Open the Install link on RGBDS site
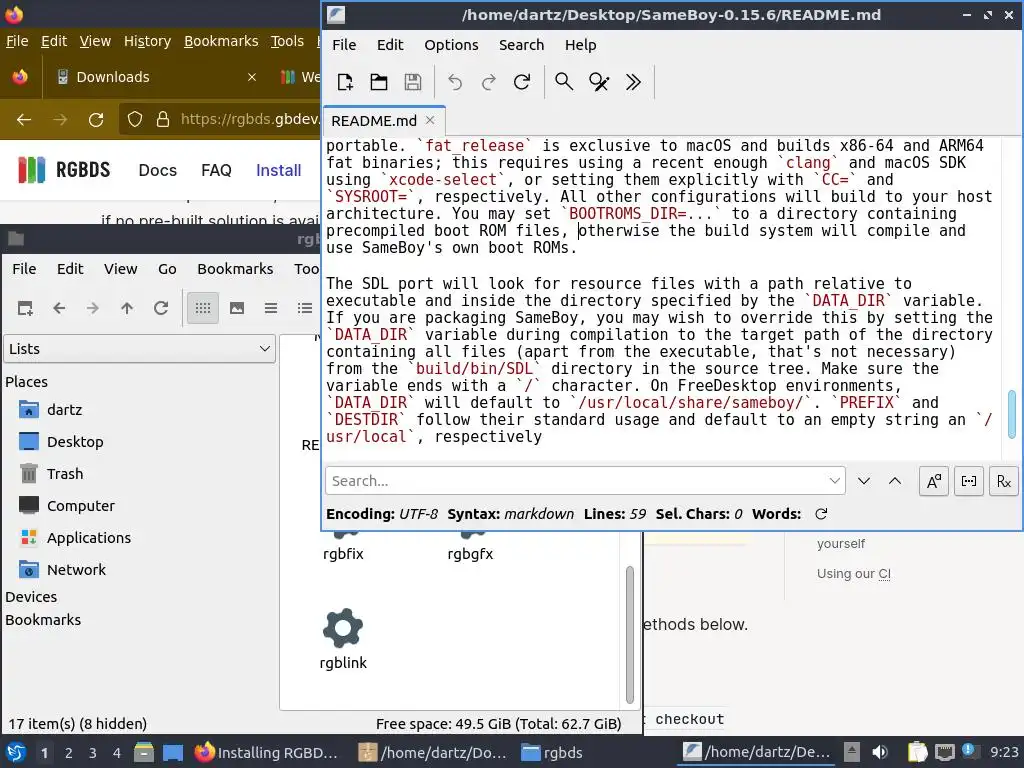This screenshot has width=1024, height=768. point(278,170)
